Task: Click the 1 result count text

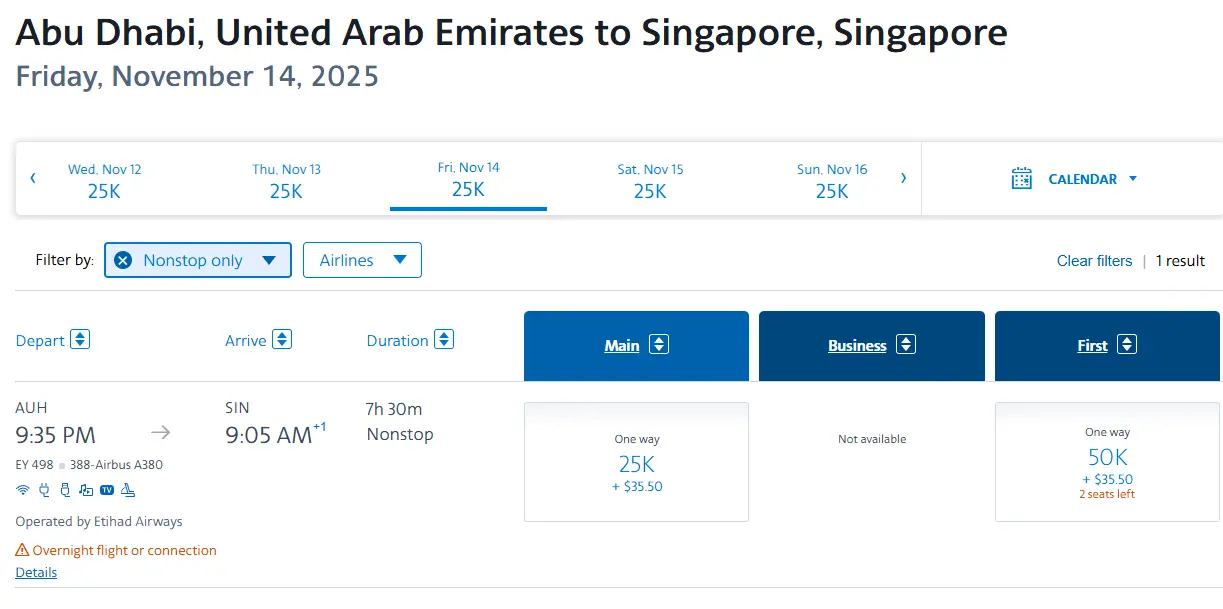Action: pos(1180,261)
